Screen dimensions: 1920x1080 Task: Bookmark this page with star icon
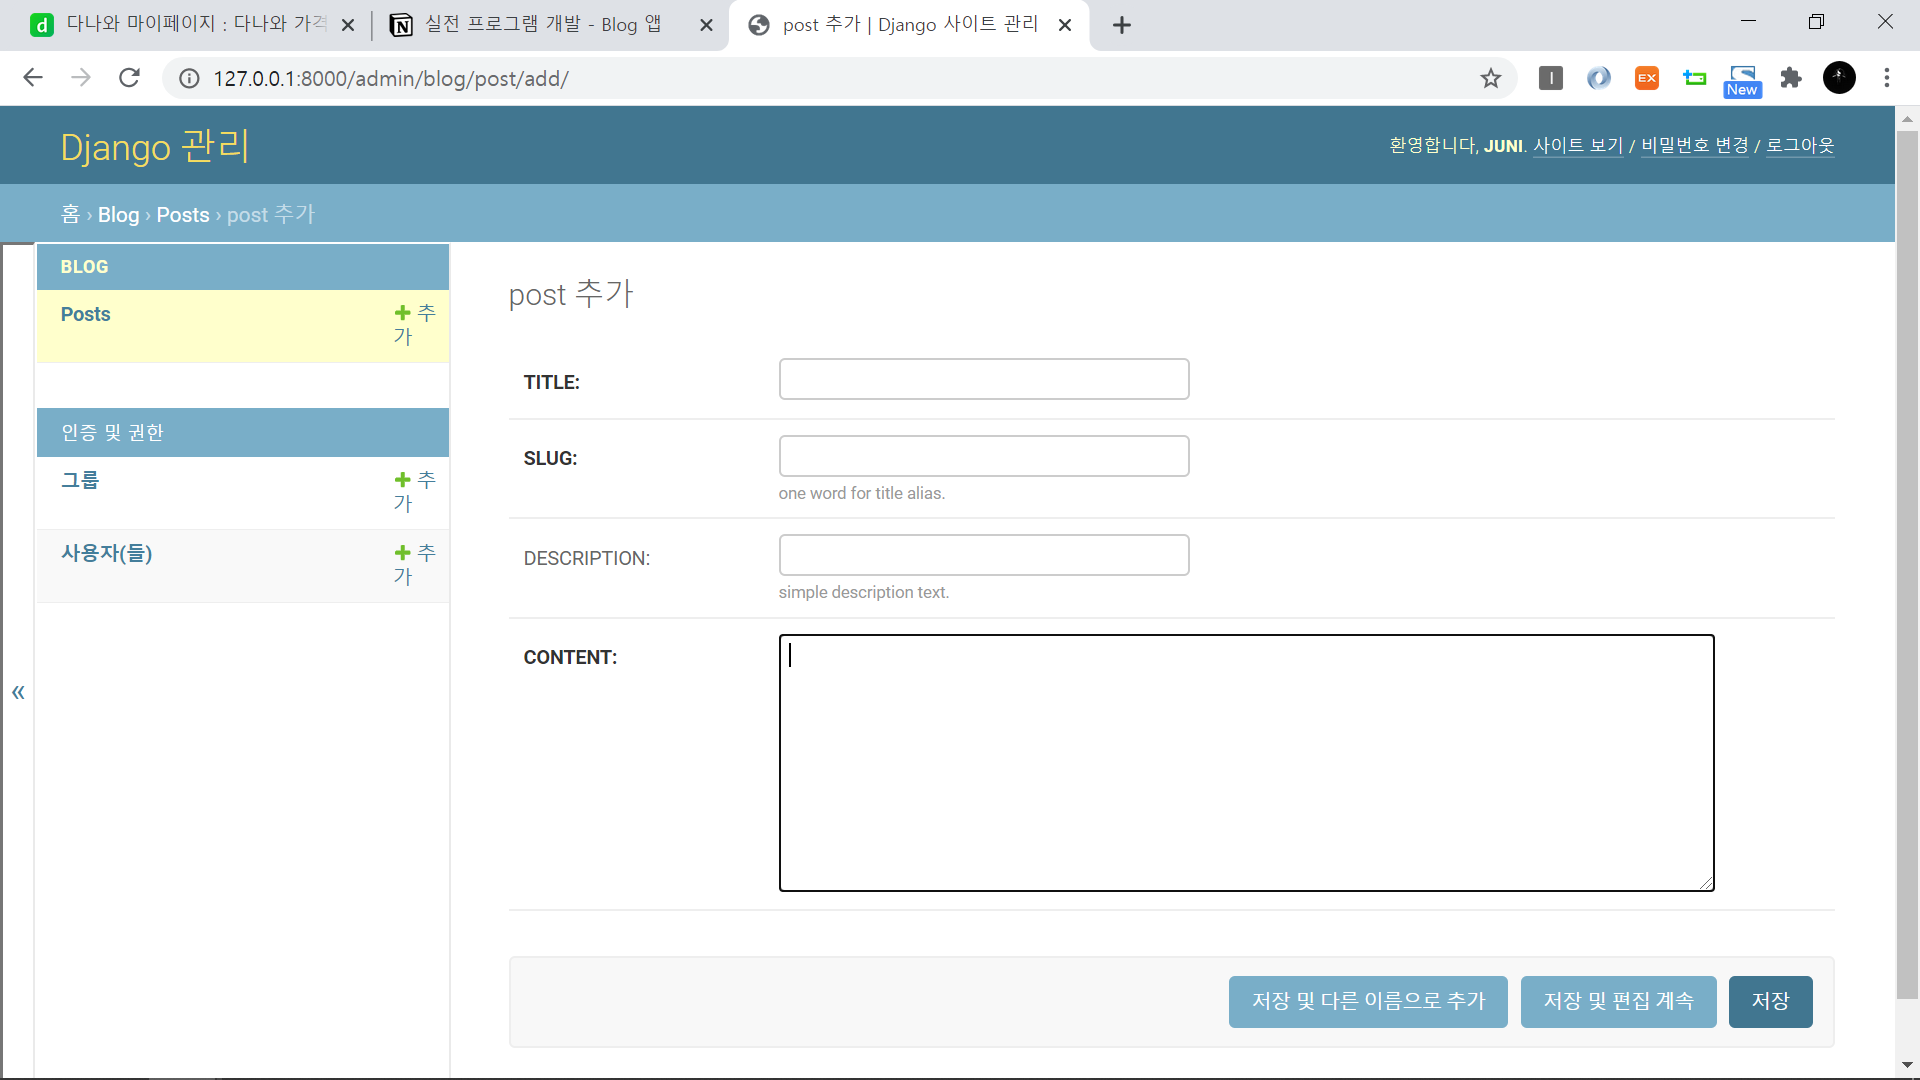tap(1490, 78)
